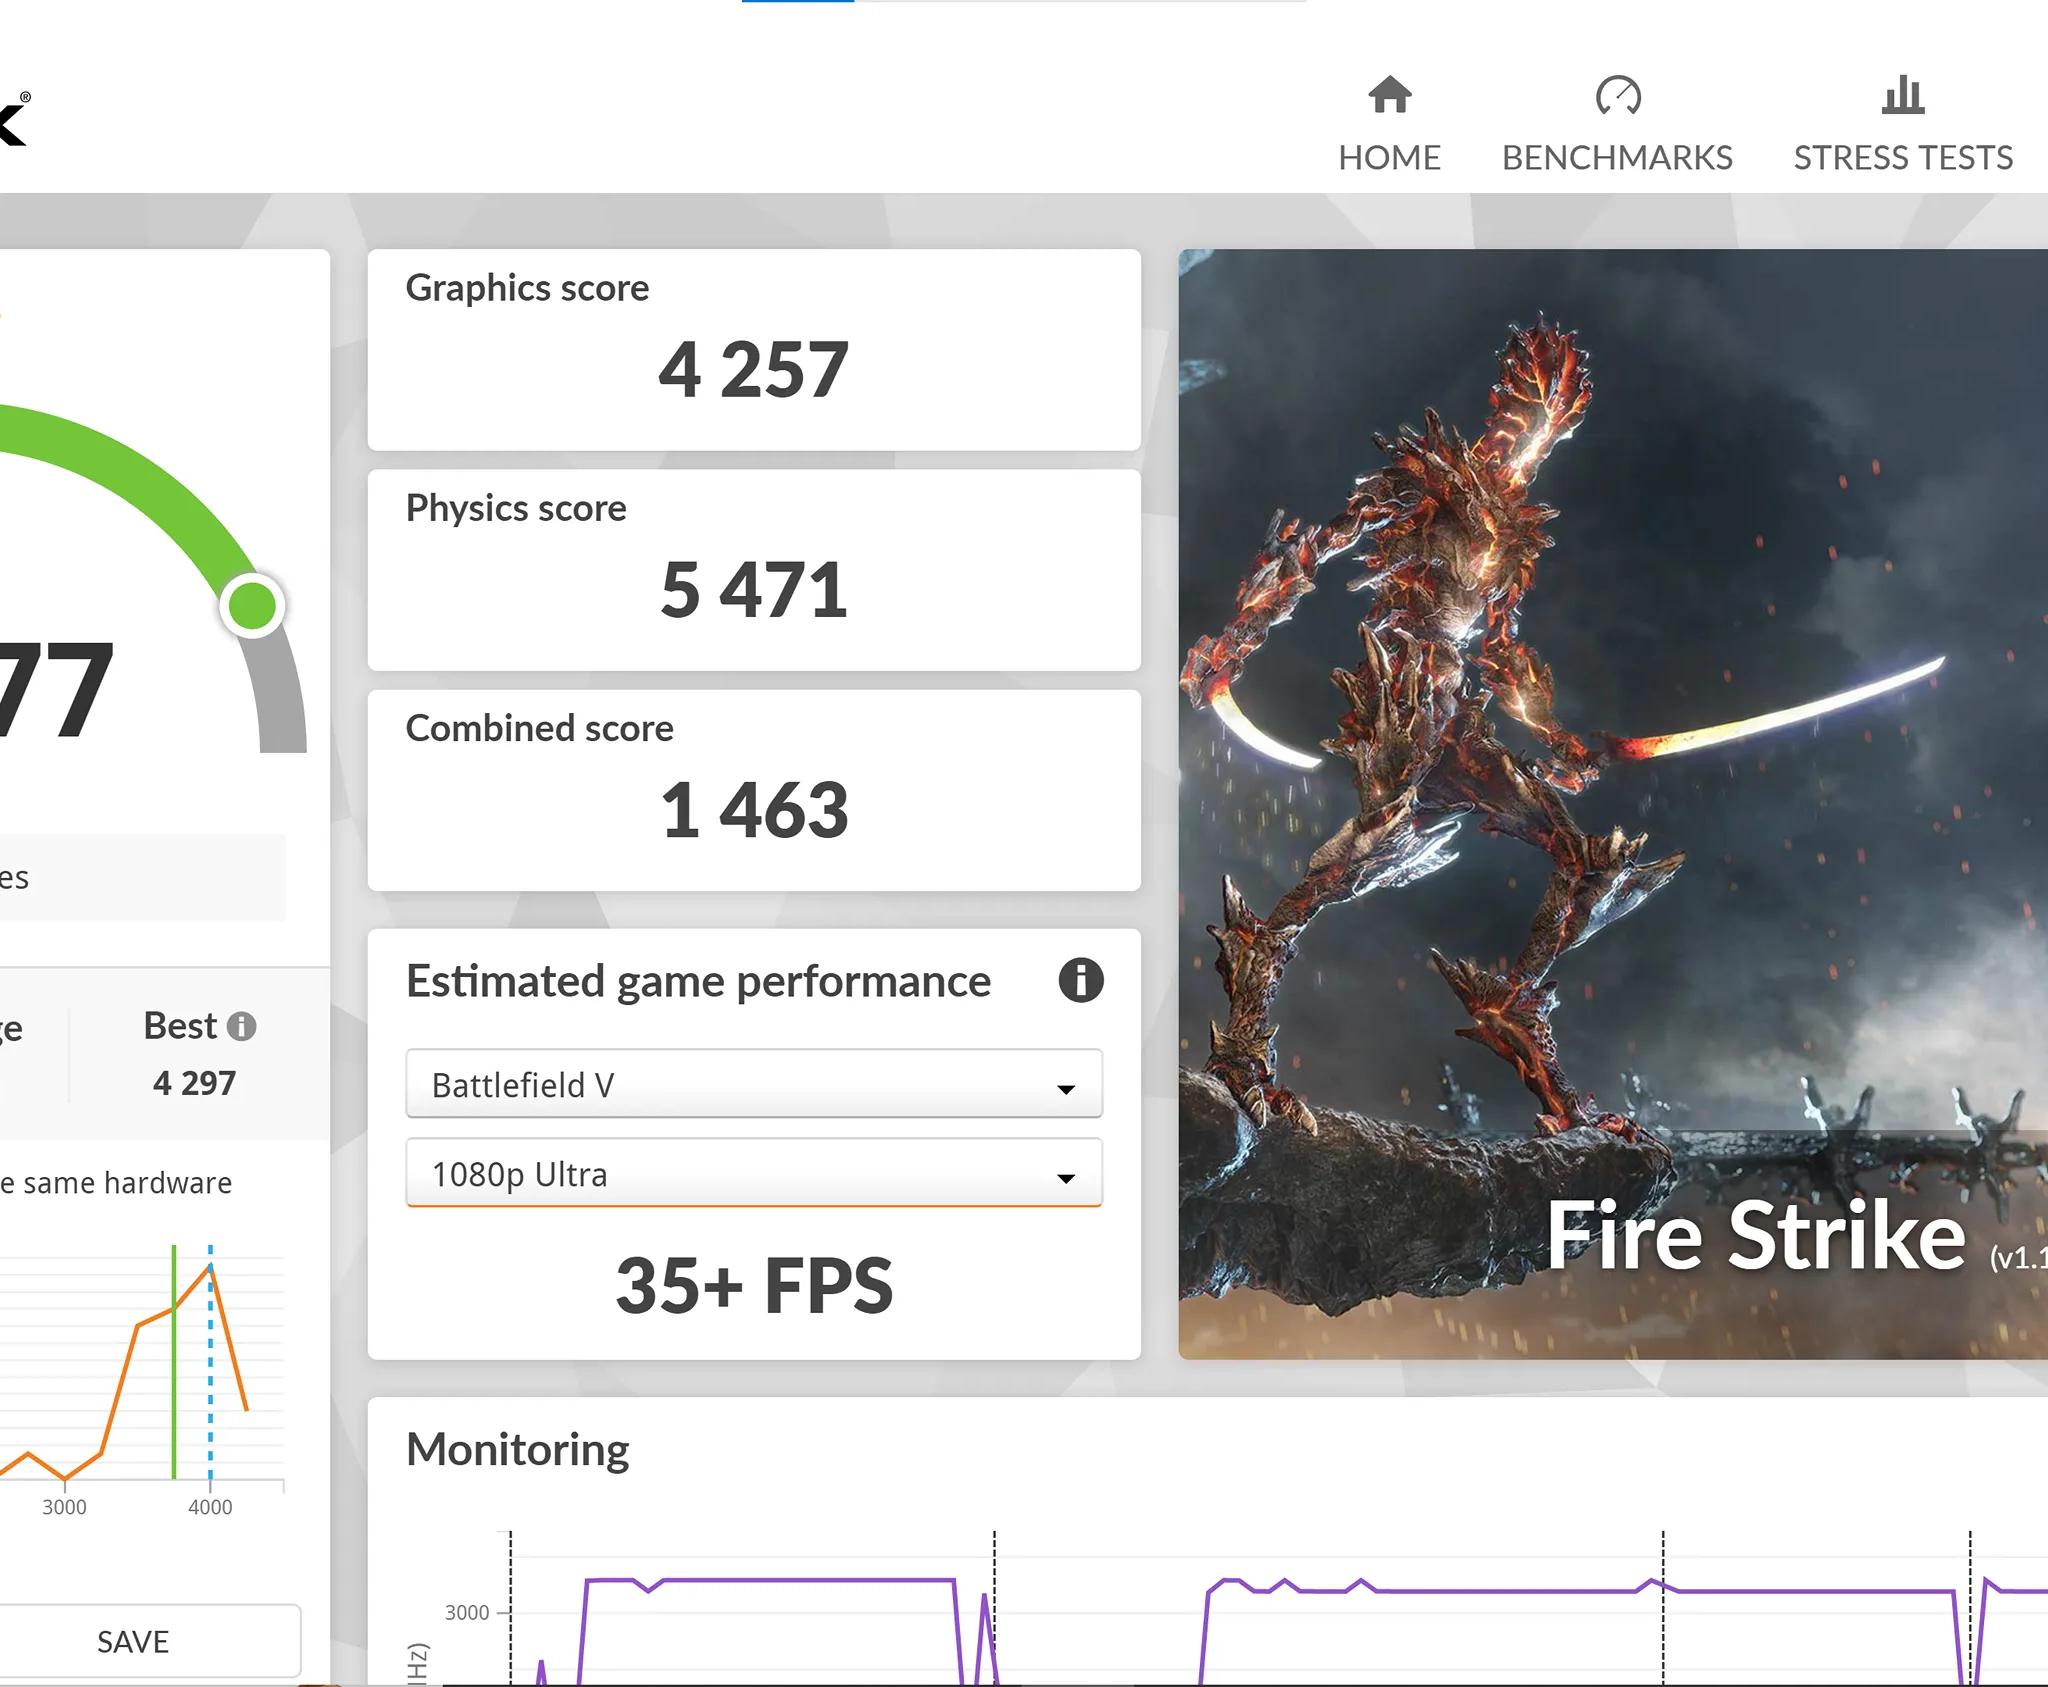Switch to the STRESS TESTS tab
2048x1687 pixels.
pyautogui.click(x=1903, y=124)
